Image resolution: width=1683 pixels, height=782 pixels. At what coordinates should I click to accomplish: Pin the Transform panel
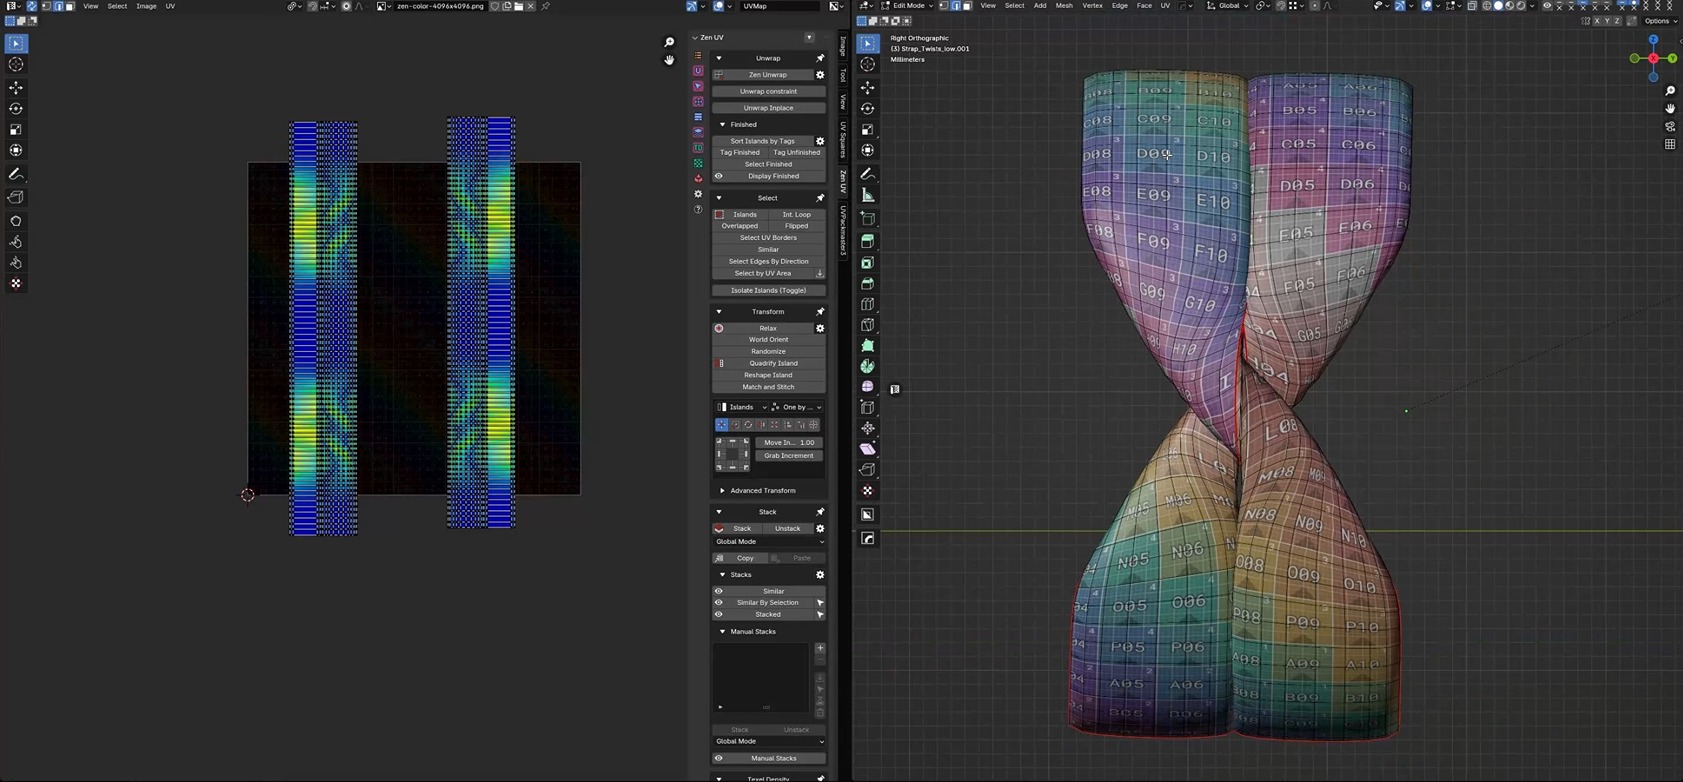(820, 312)
